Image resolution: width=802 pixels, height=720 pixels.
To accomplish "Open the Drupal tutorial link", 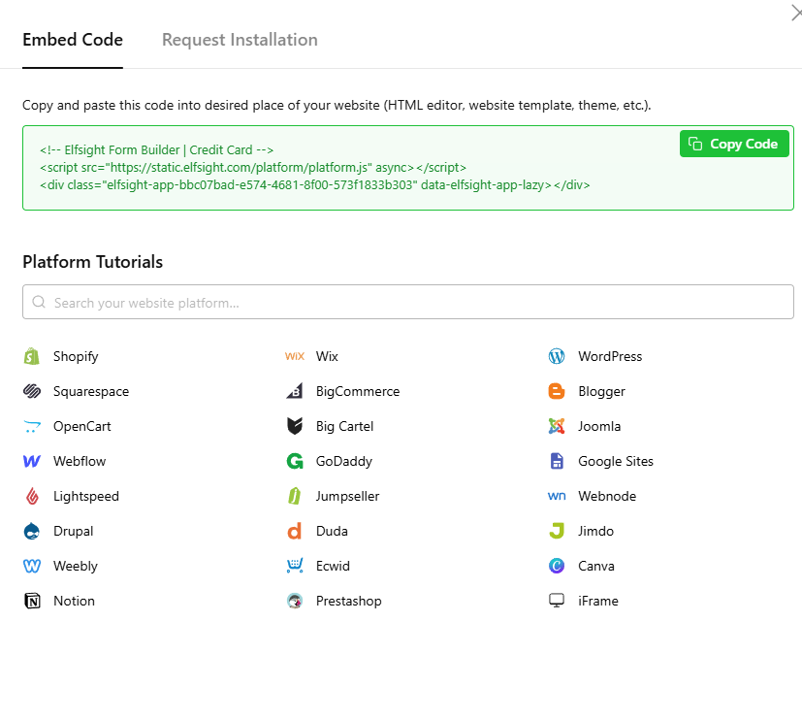I will (x=74, y=531).
